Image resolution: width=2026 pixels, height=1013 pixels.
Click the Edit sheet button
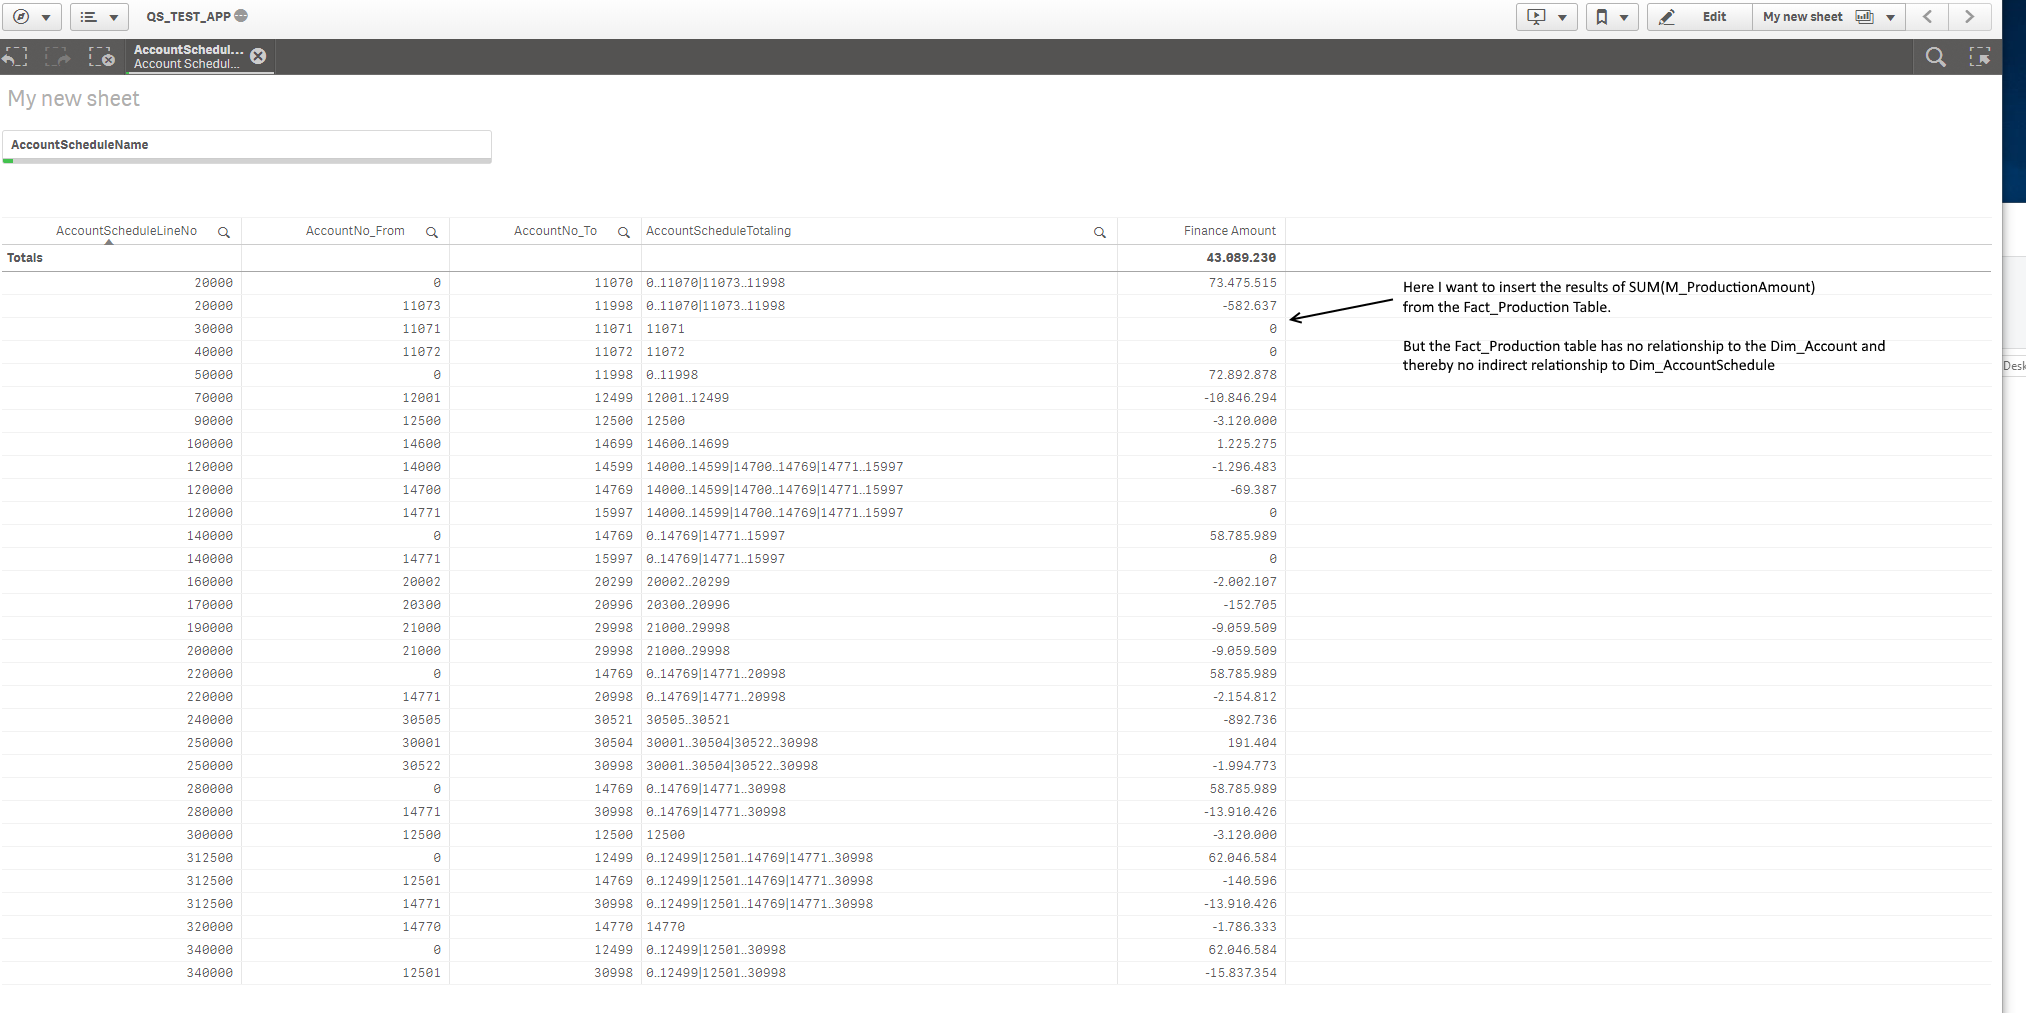pos(1699,17)
